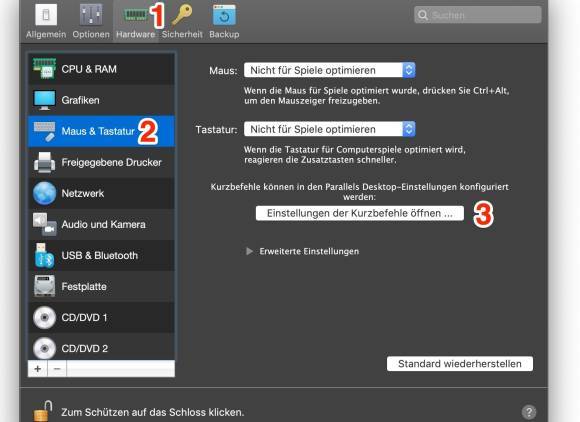Viewport: 580px width, 422px height.
Task: Choose Audio und Kamera entry
Action: tap(101, 224)
